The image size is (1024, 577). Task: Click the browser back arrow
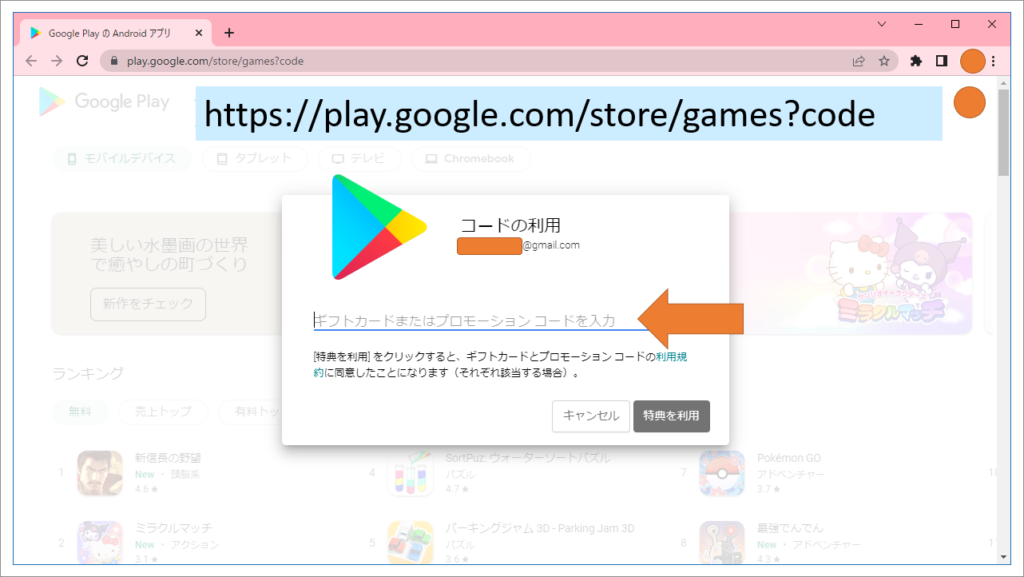pyautogui.click(x=31, y=60)
